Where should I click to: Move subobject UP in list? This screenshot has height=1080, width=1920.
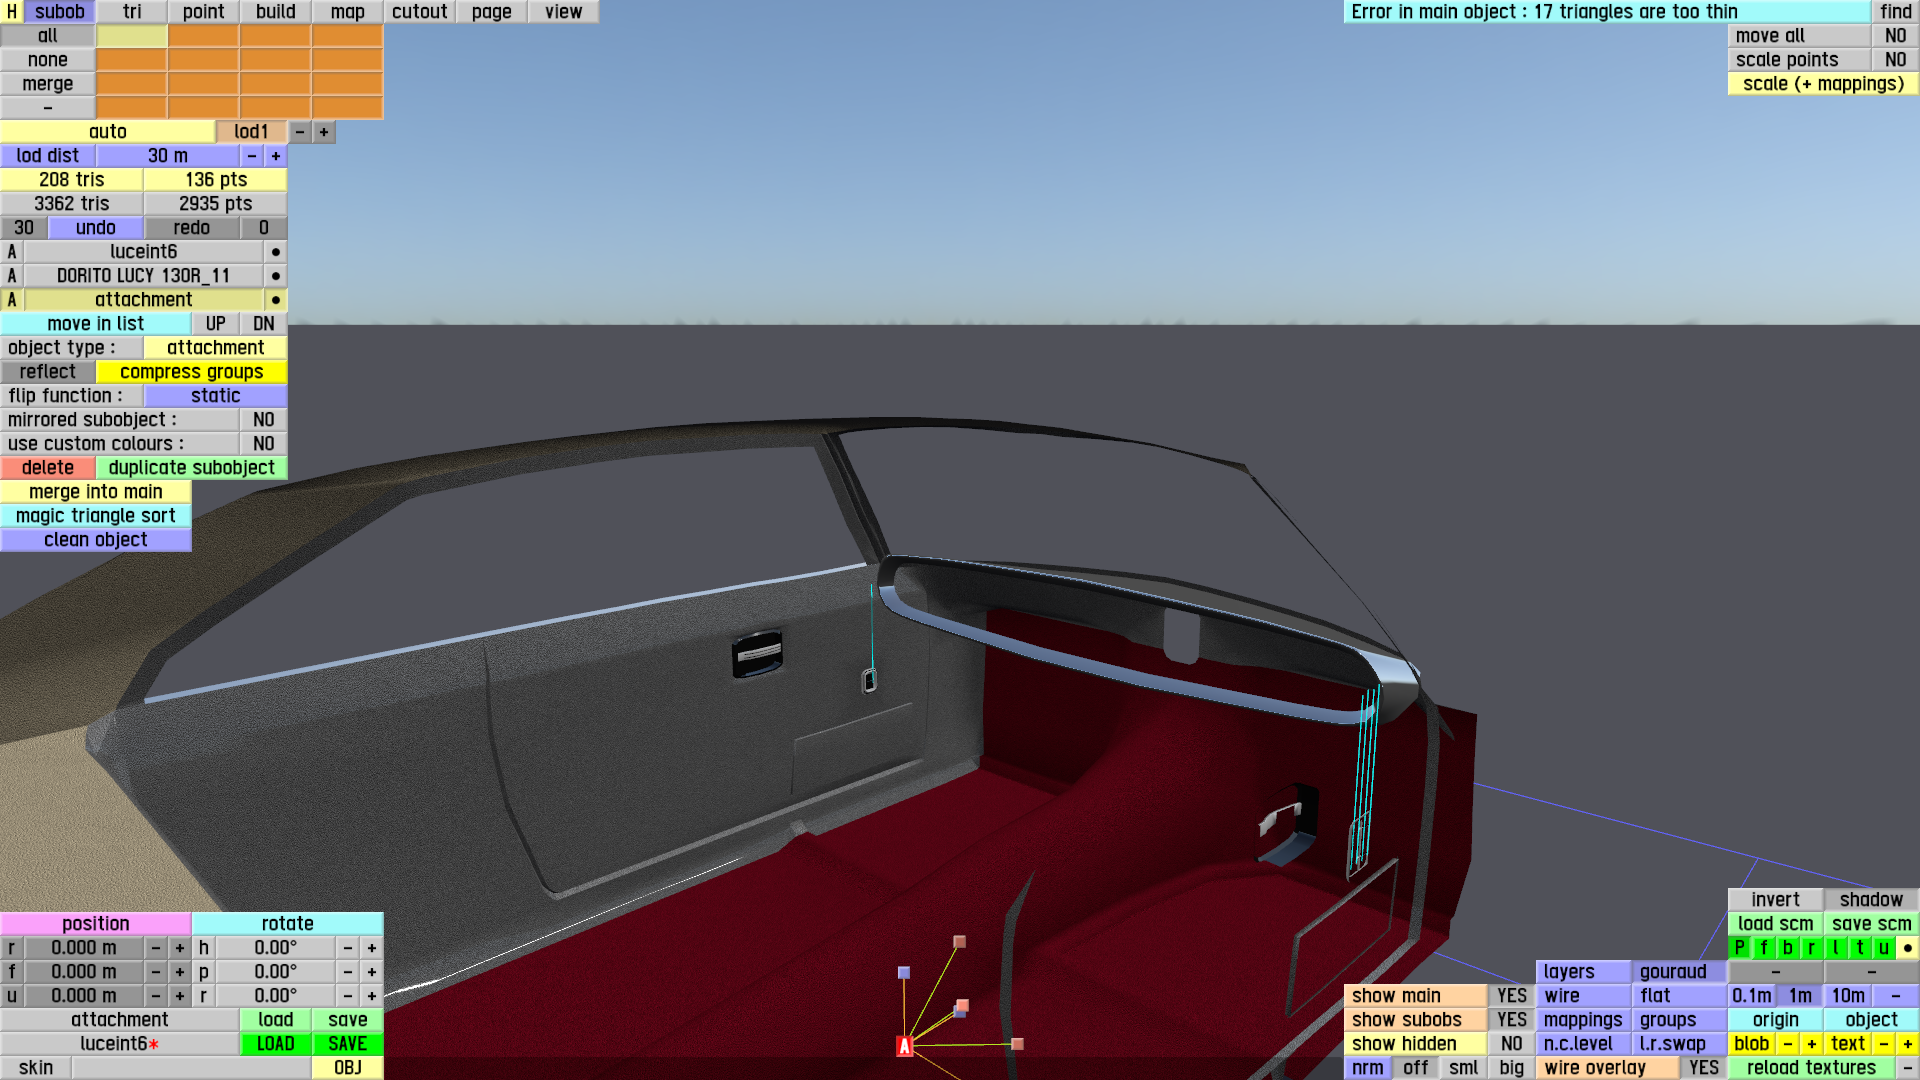[x=215, y=324]
